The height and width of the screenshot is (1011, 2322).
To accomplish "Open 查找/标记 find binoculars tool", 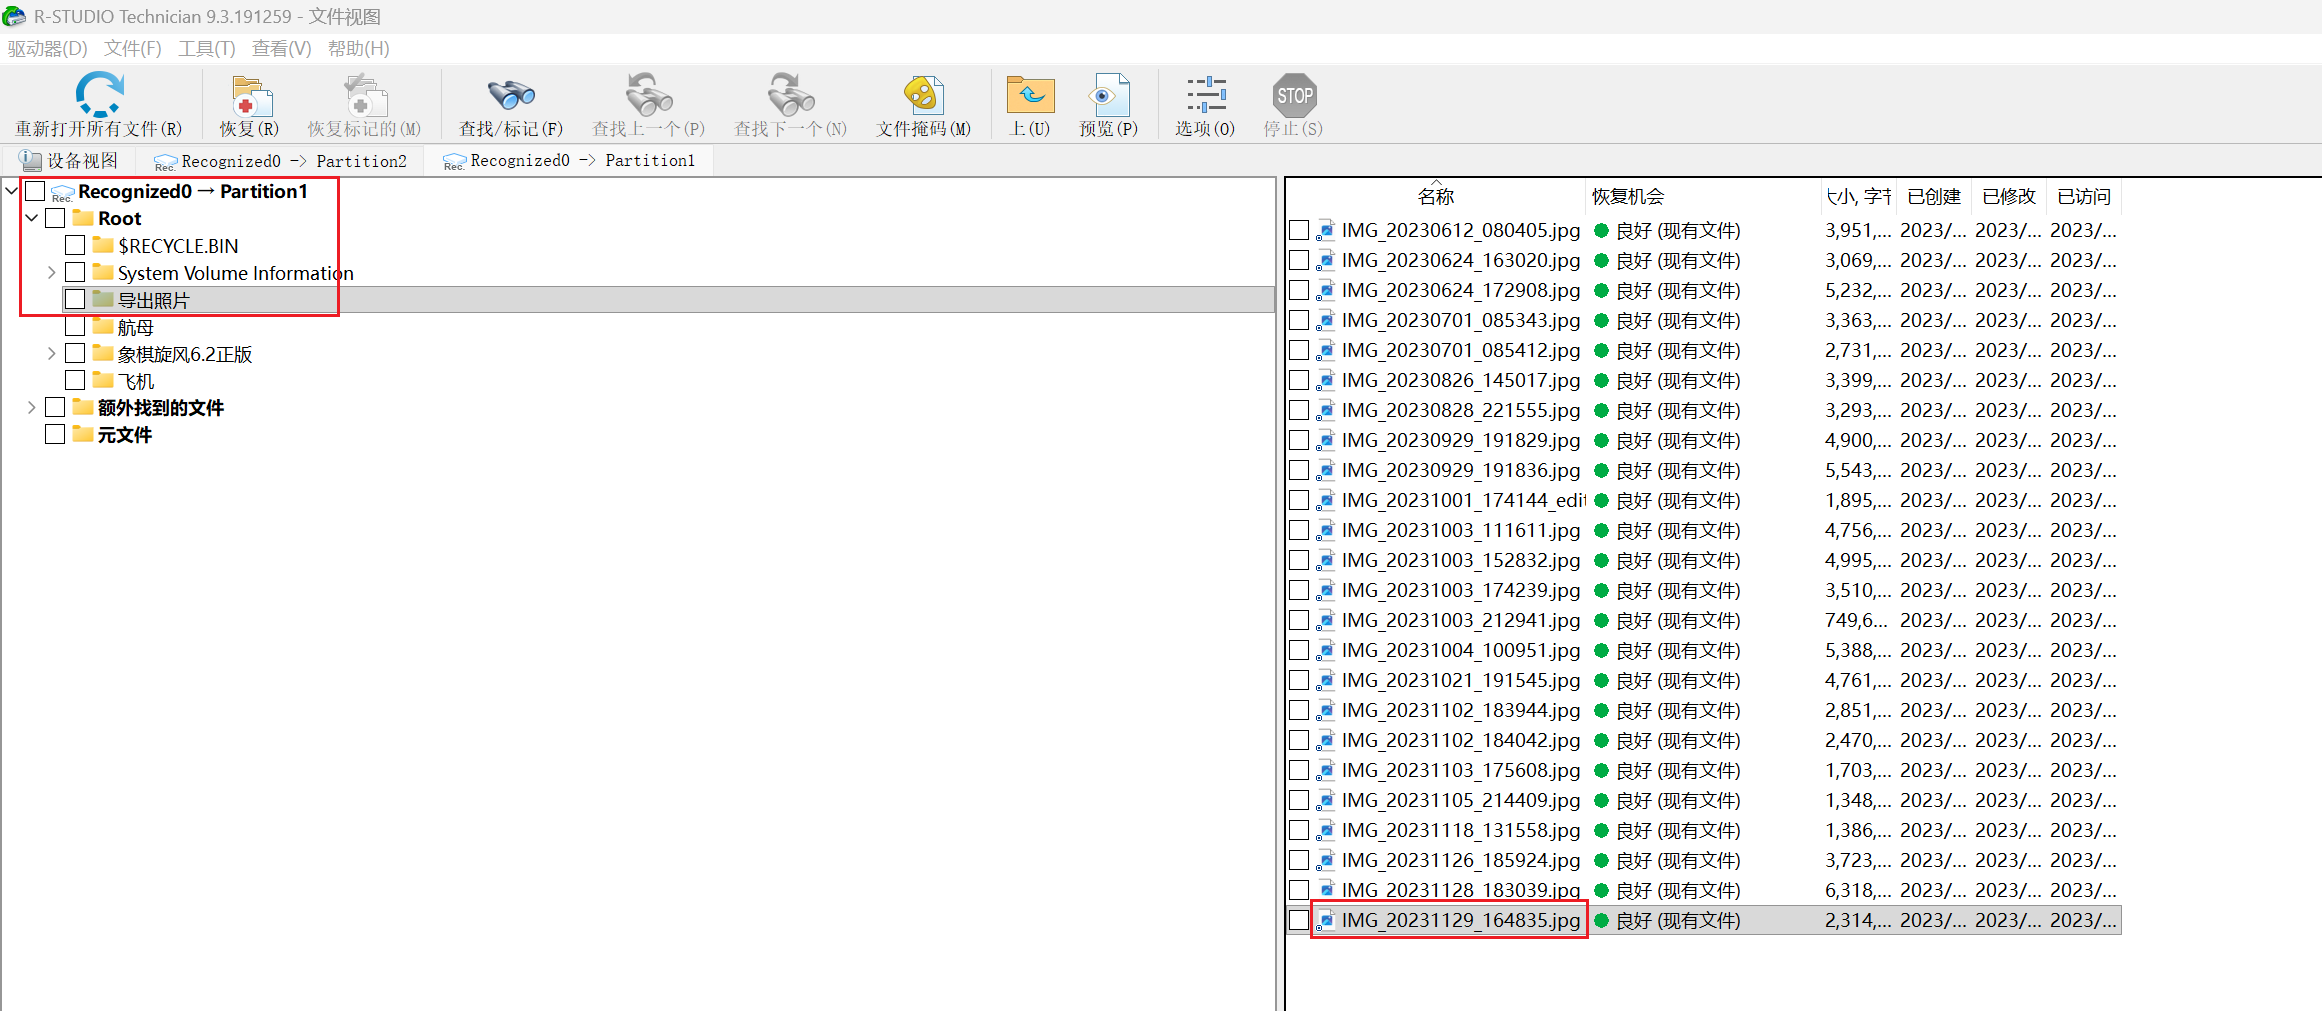I will [x=511, y=96].
